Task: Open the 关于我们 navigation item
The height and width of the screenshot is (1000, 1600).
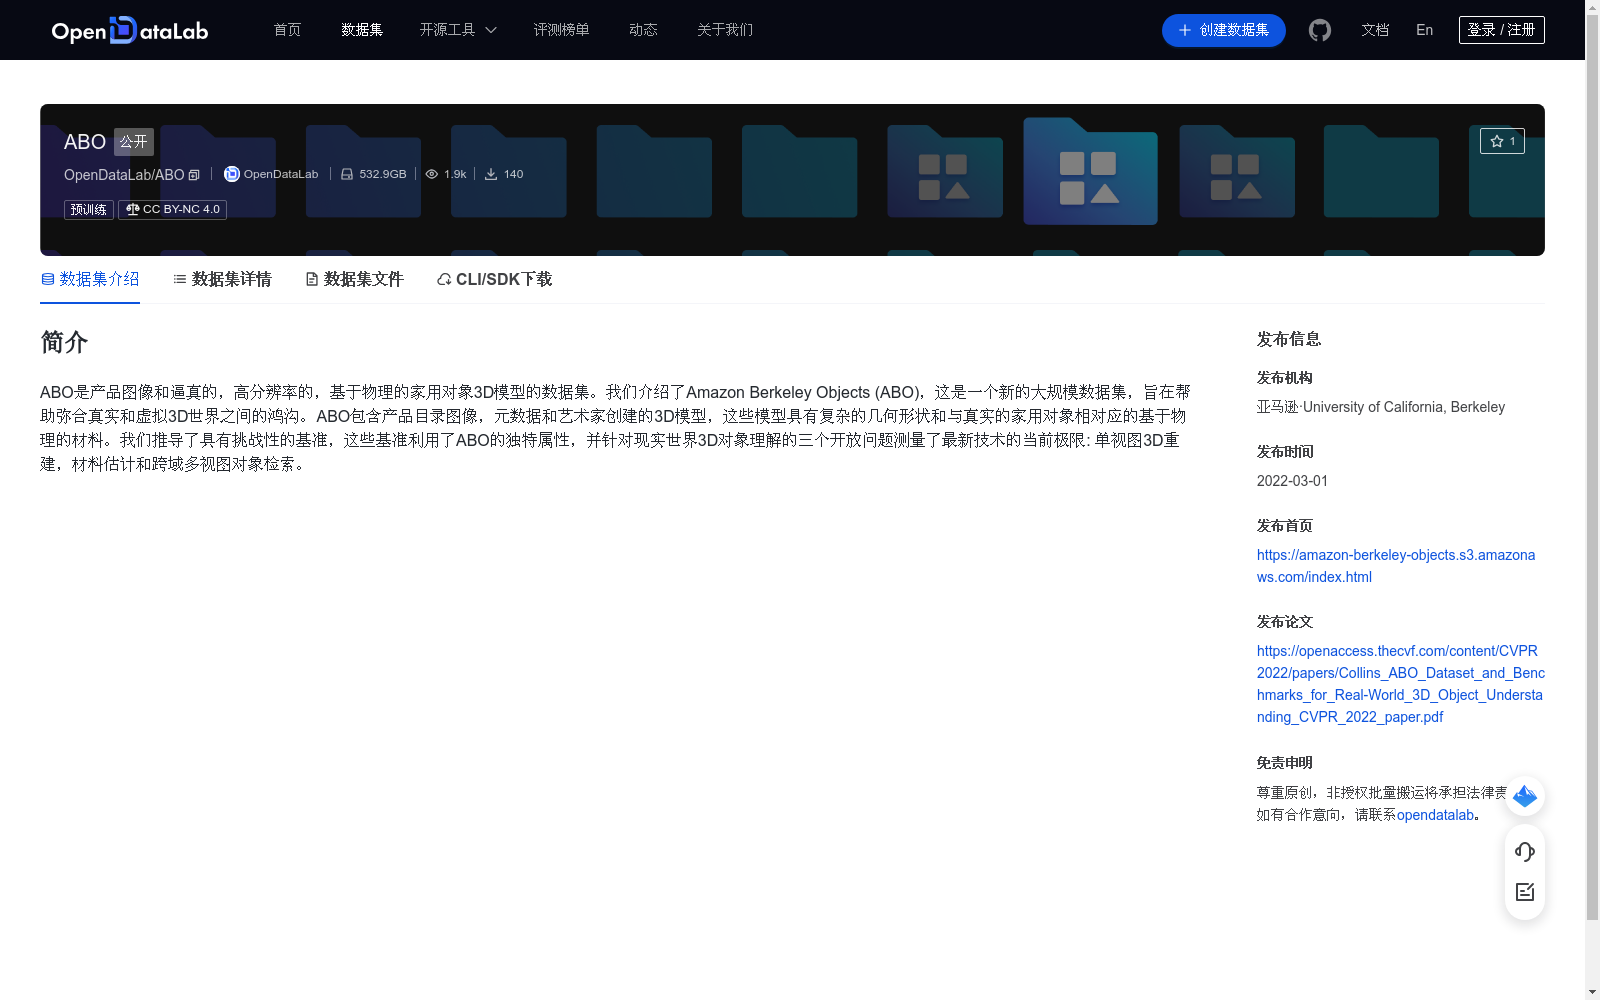Action: [725, 30]
